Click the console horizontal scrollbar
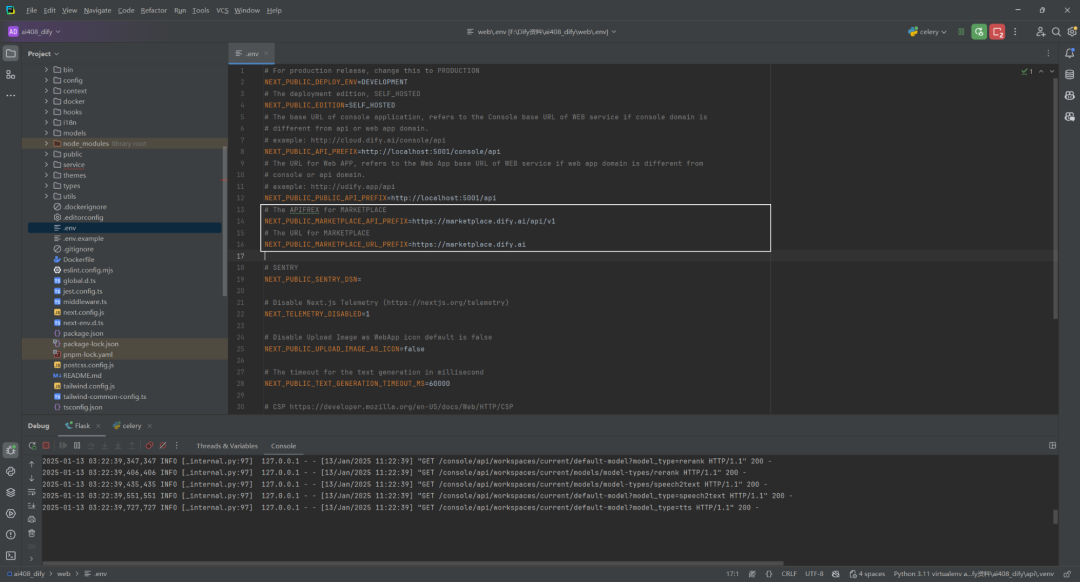The width and height of the screenshot is (1080, 582). (x=413, y=563)
